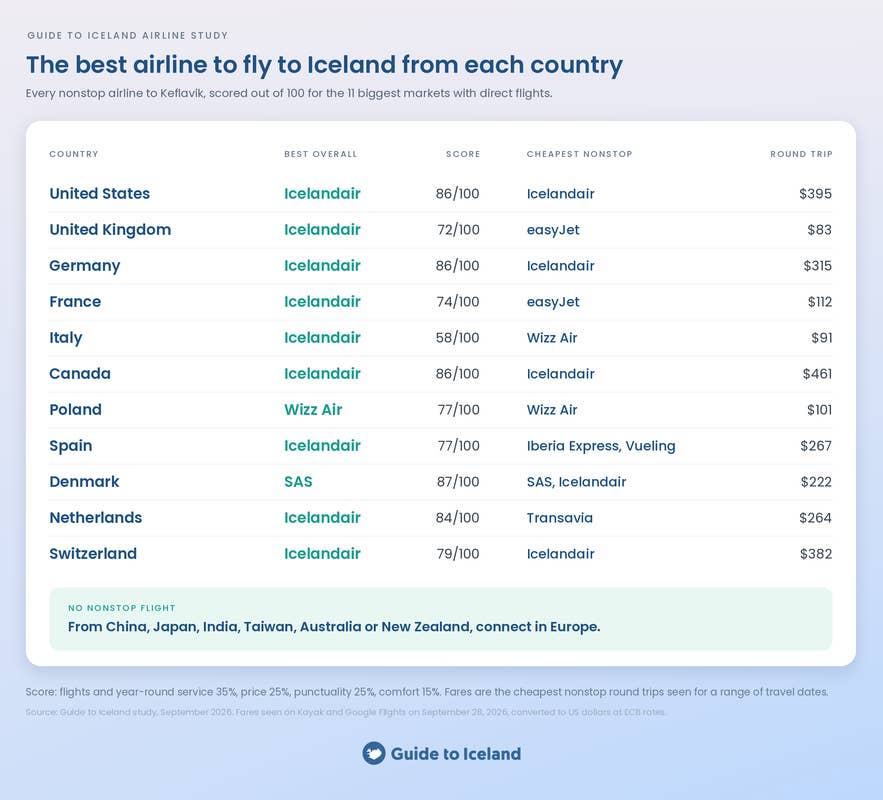This screenshot has height=800, width=883.
Task: Click Icelandair best overall in Netherlands row
Action: click(322, 518)
